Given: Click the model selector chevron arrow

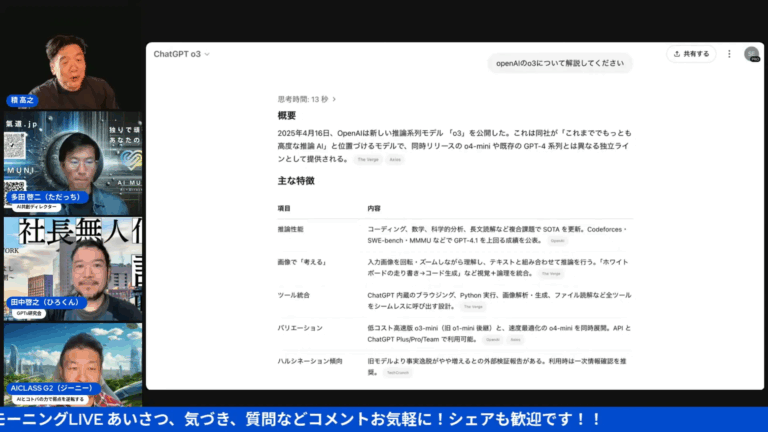Looking at the screenshot, I should coord(207,54).
